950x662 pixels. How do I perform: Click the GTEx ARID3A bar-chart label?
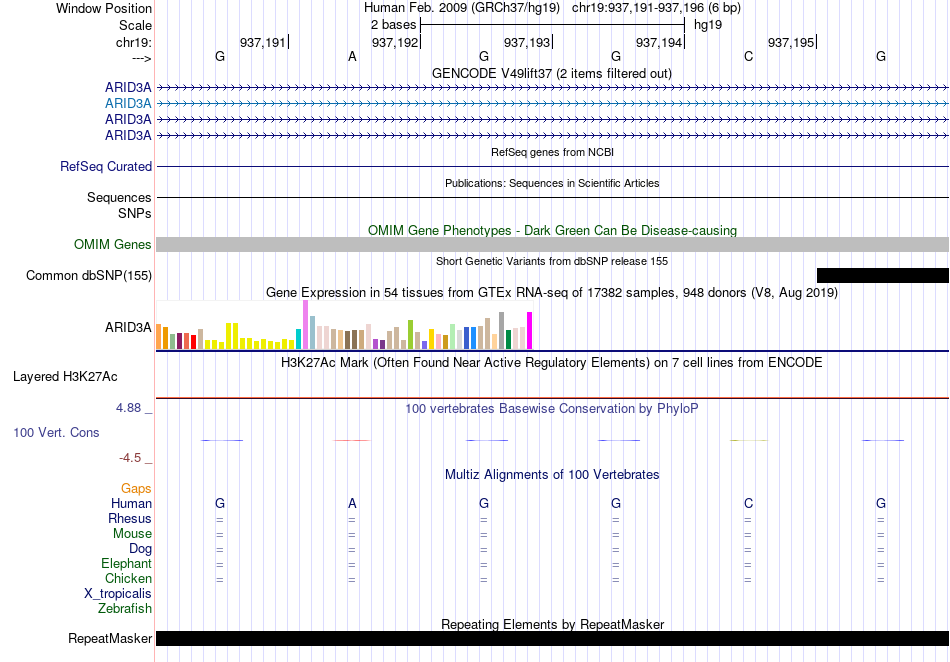pyautogui.click(x=128, y=328)
